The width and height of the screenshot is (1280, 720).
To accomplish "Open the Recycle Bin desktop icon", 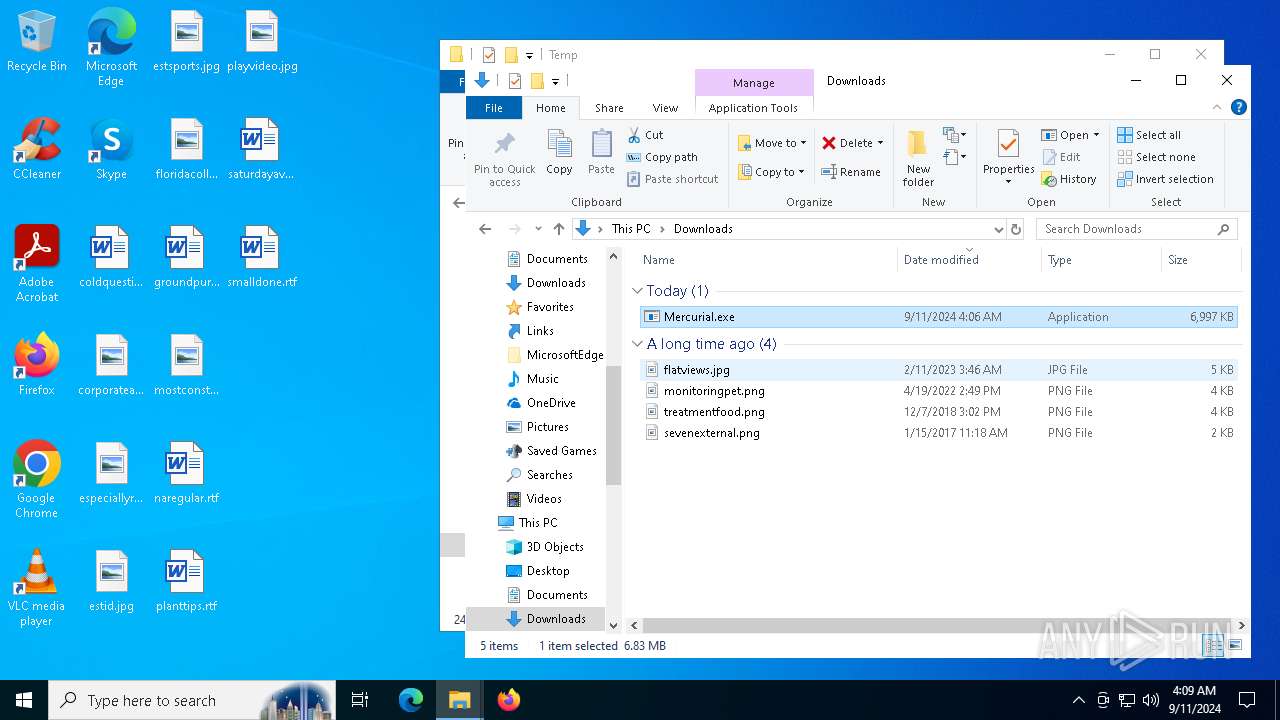I will [x=37, y=42].
